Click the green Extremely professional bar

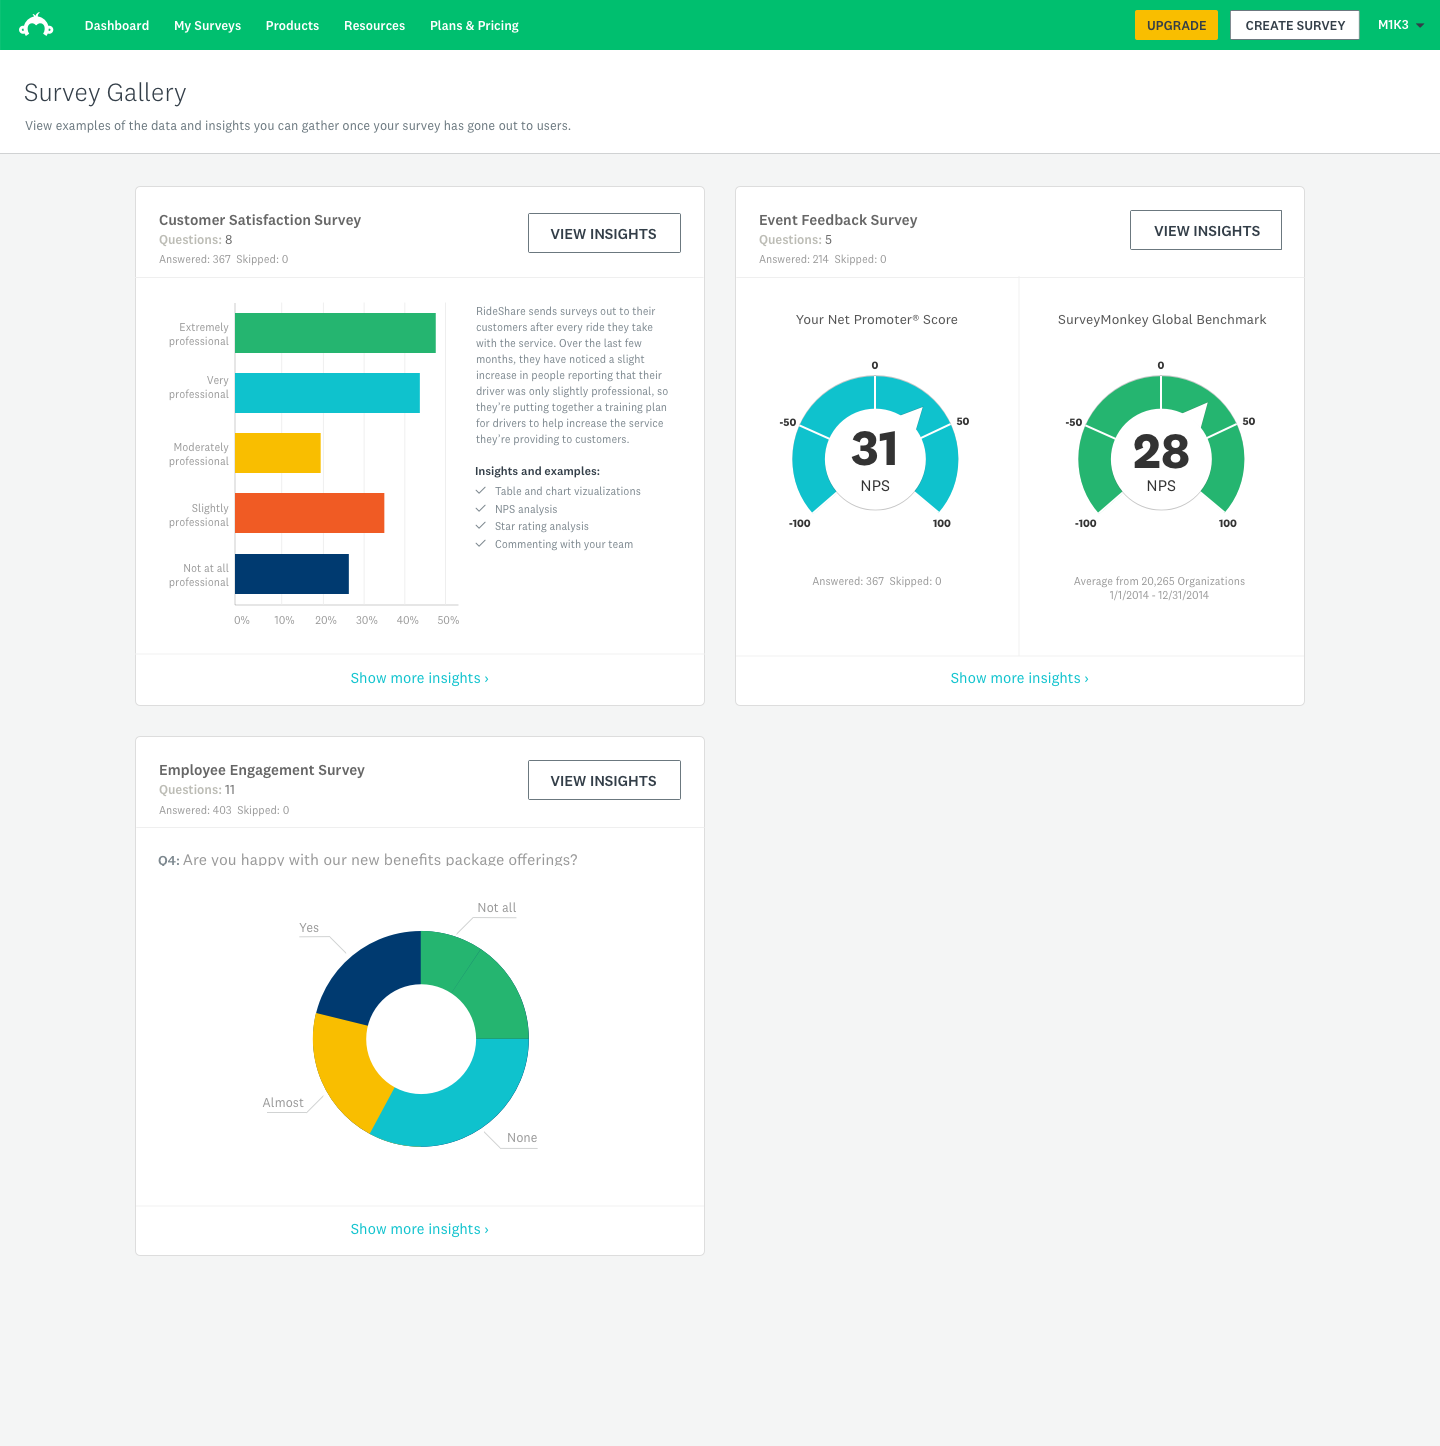335,333
